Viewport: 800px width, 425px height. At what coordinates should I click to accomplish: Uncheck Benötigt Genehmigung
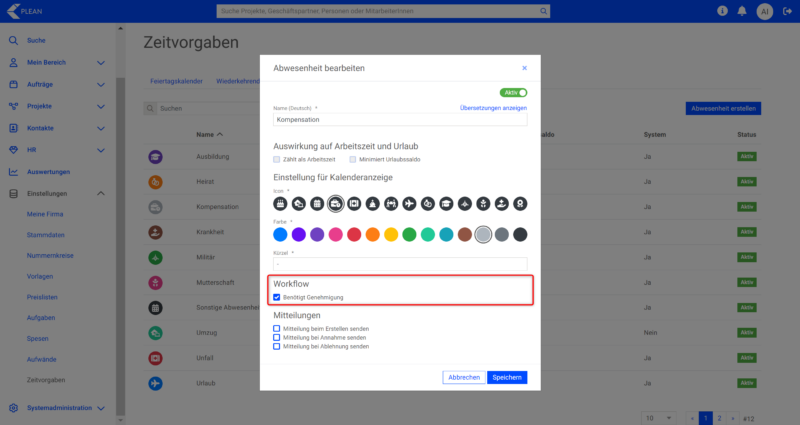[277, 297]
